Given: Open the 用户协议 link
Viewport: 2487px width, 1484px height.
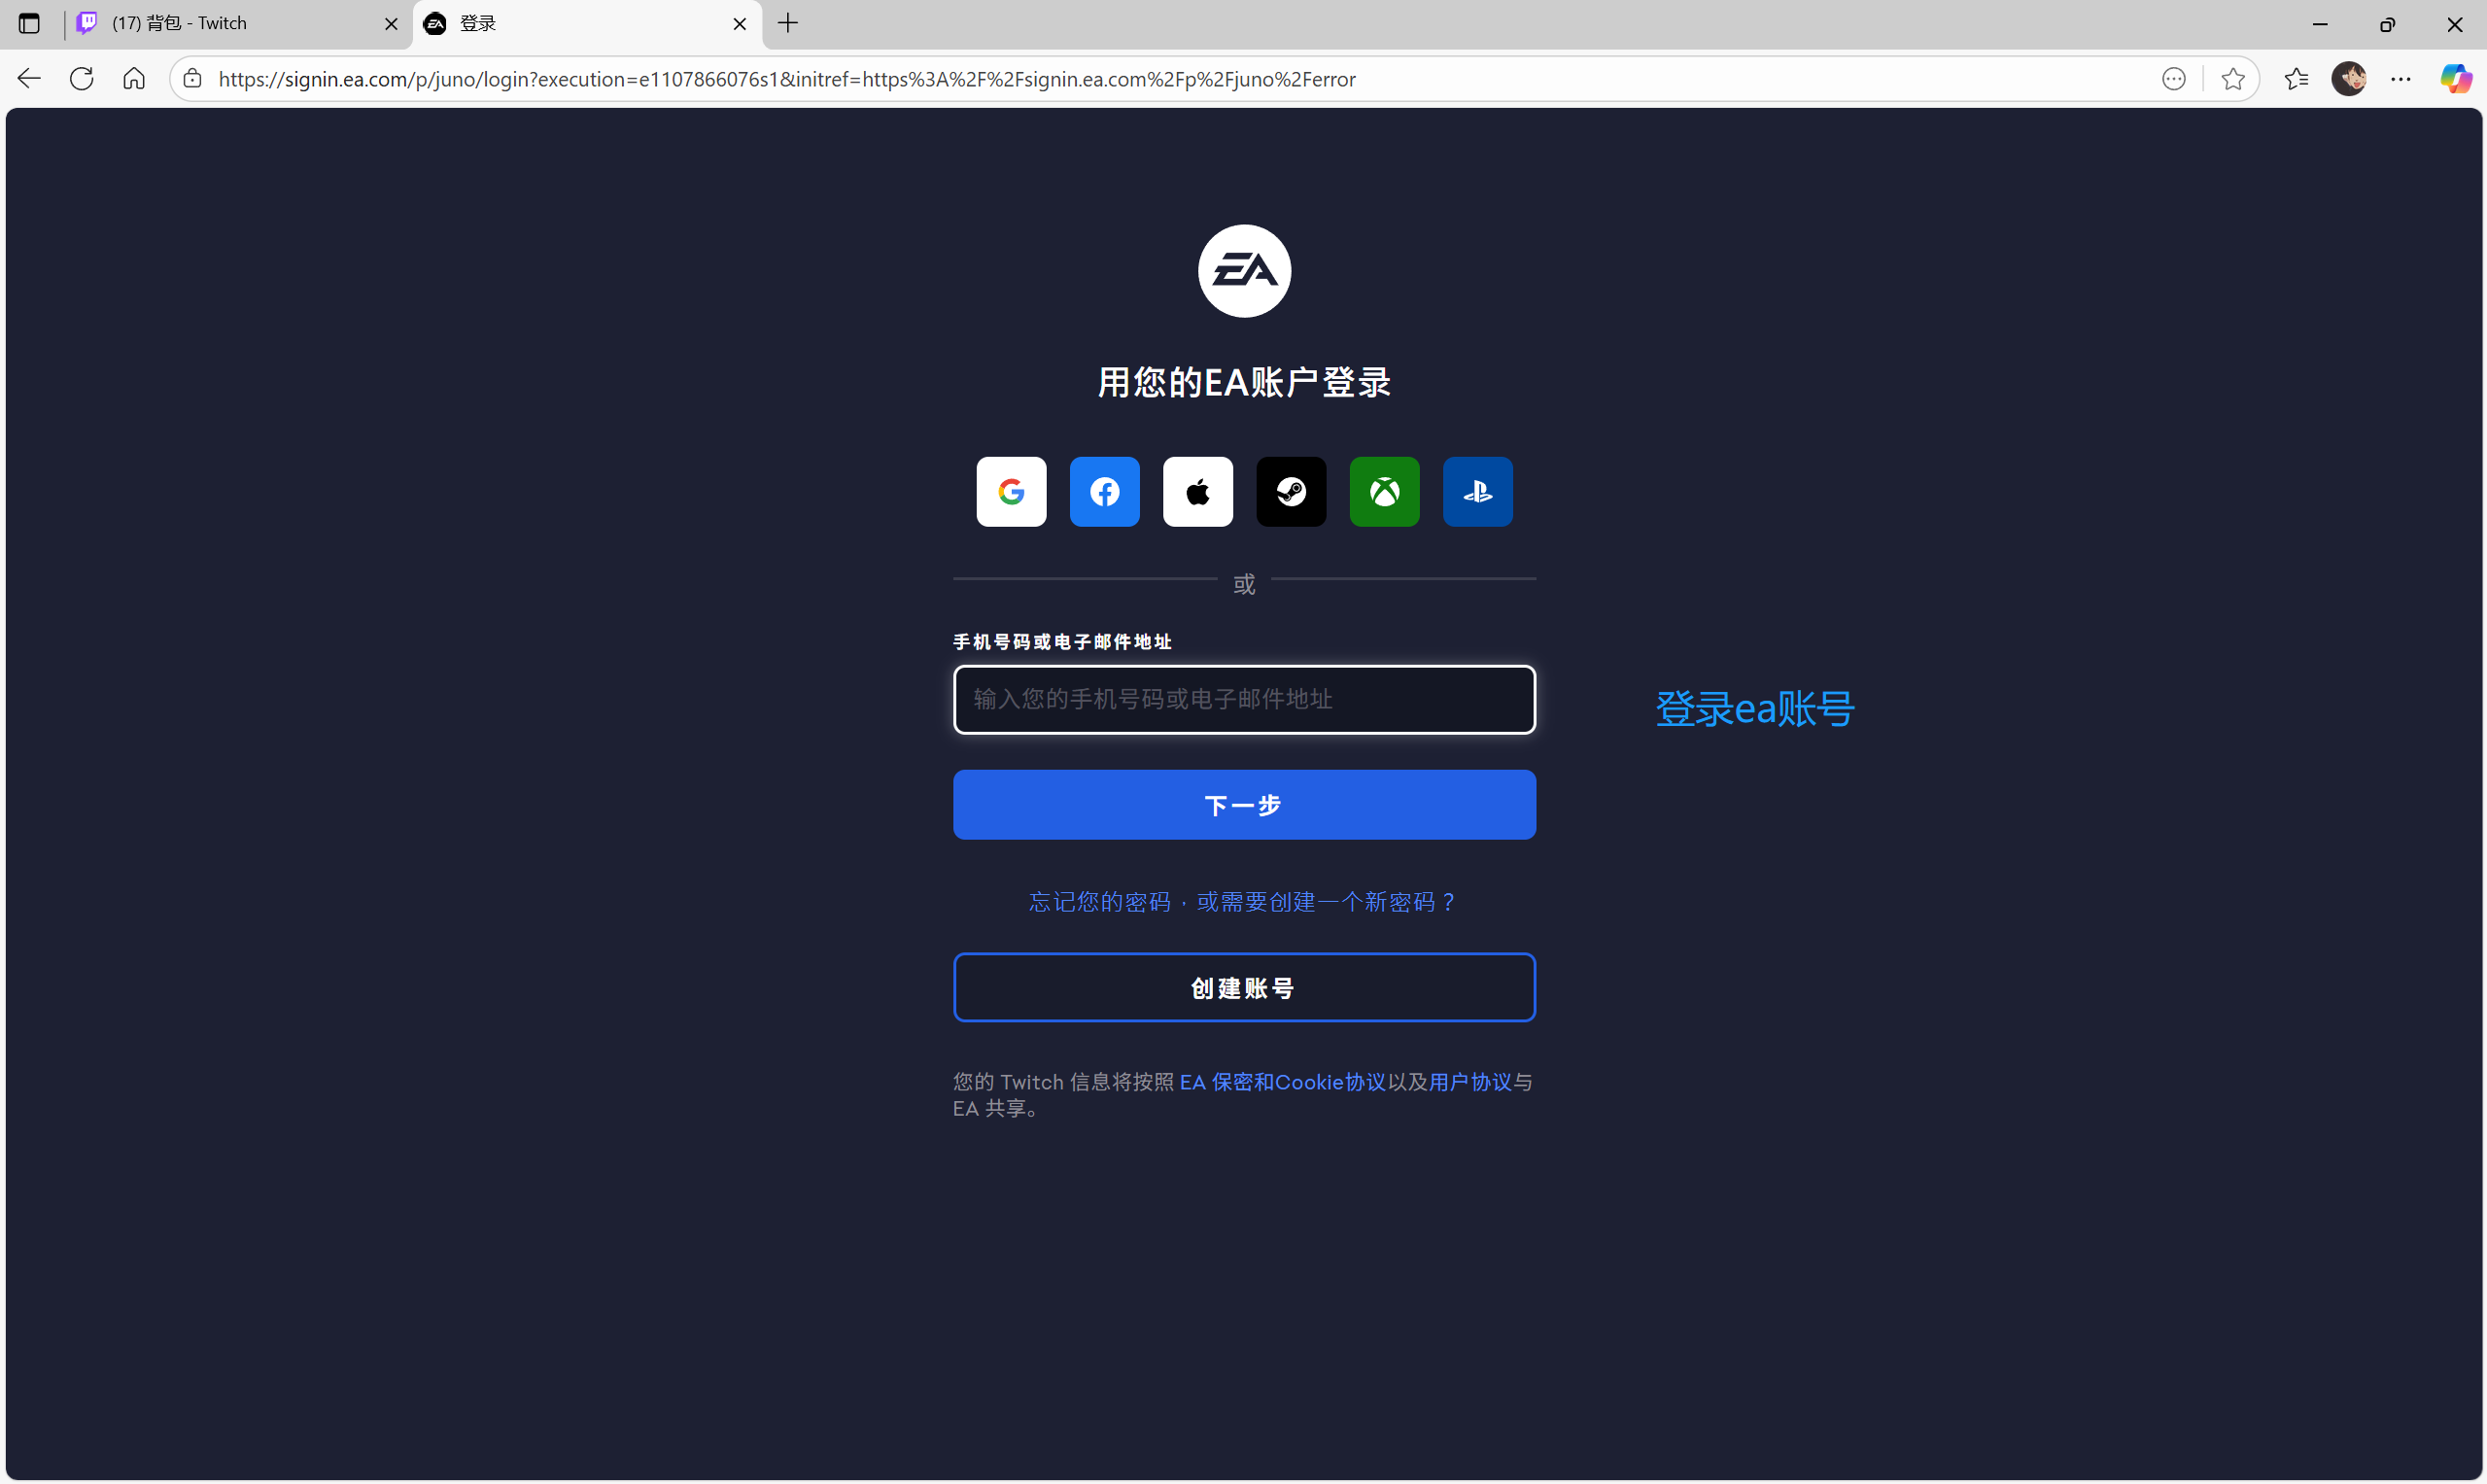Looking at the screenshot, I should tap(1470, 1082).
